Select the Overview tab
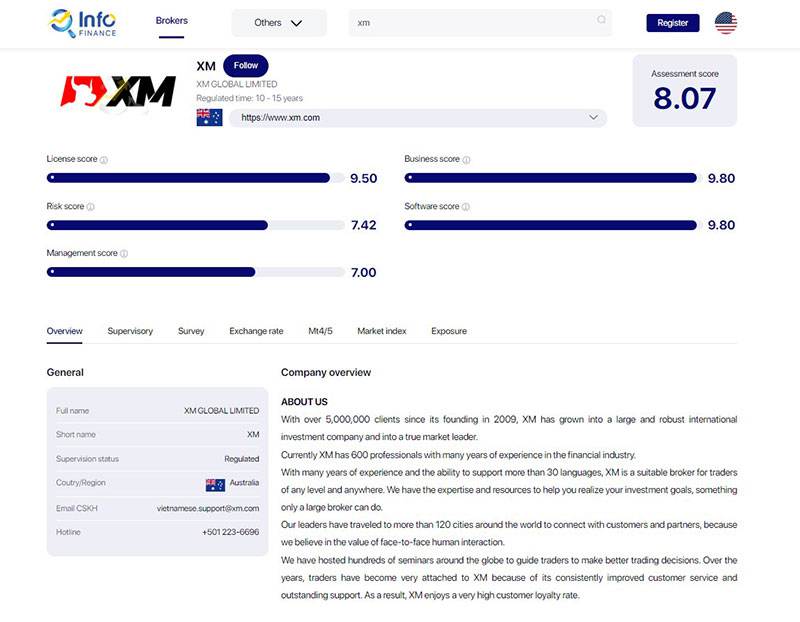Screen dimensions: 800x622 (x=64, y=331)
